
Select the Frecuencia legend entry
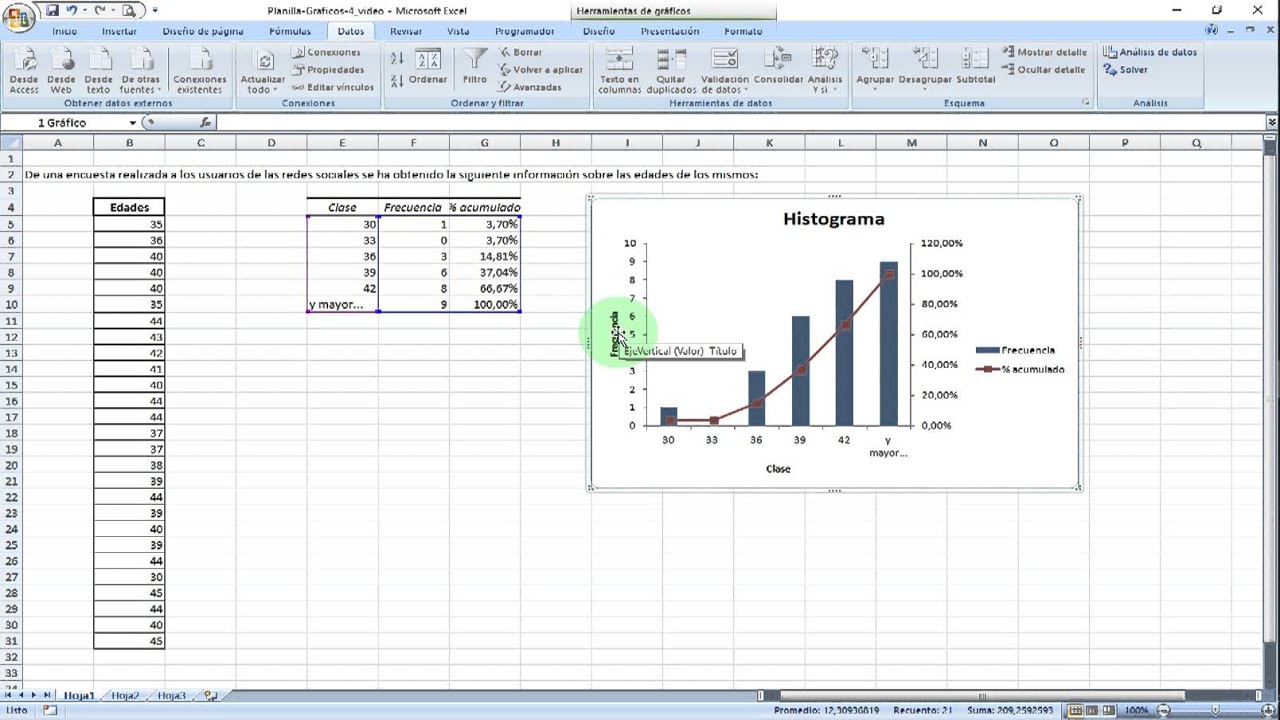(1015, 350)
